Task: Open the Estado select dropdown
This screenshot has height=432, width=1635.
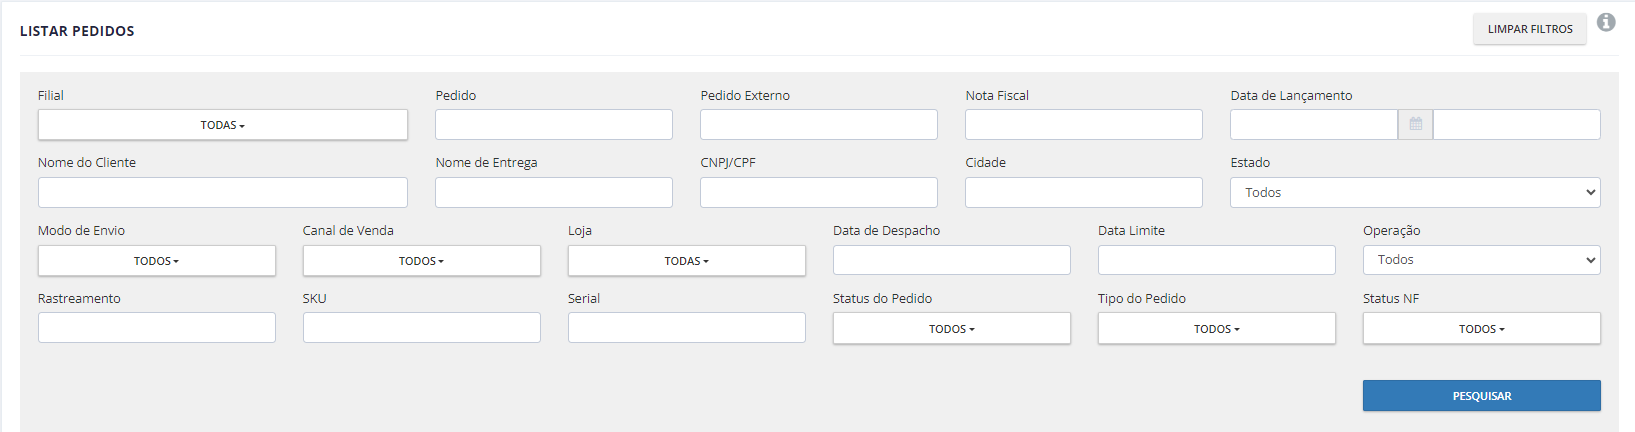Action: coord(1415,192)
